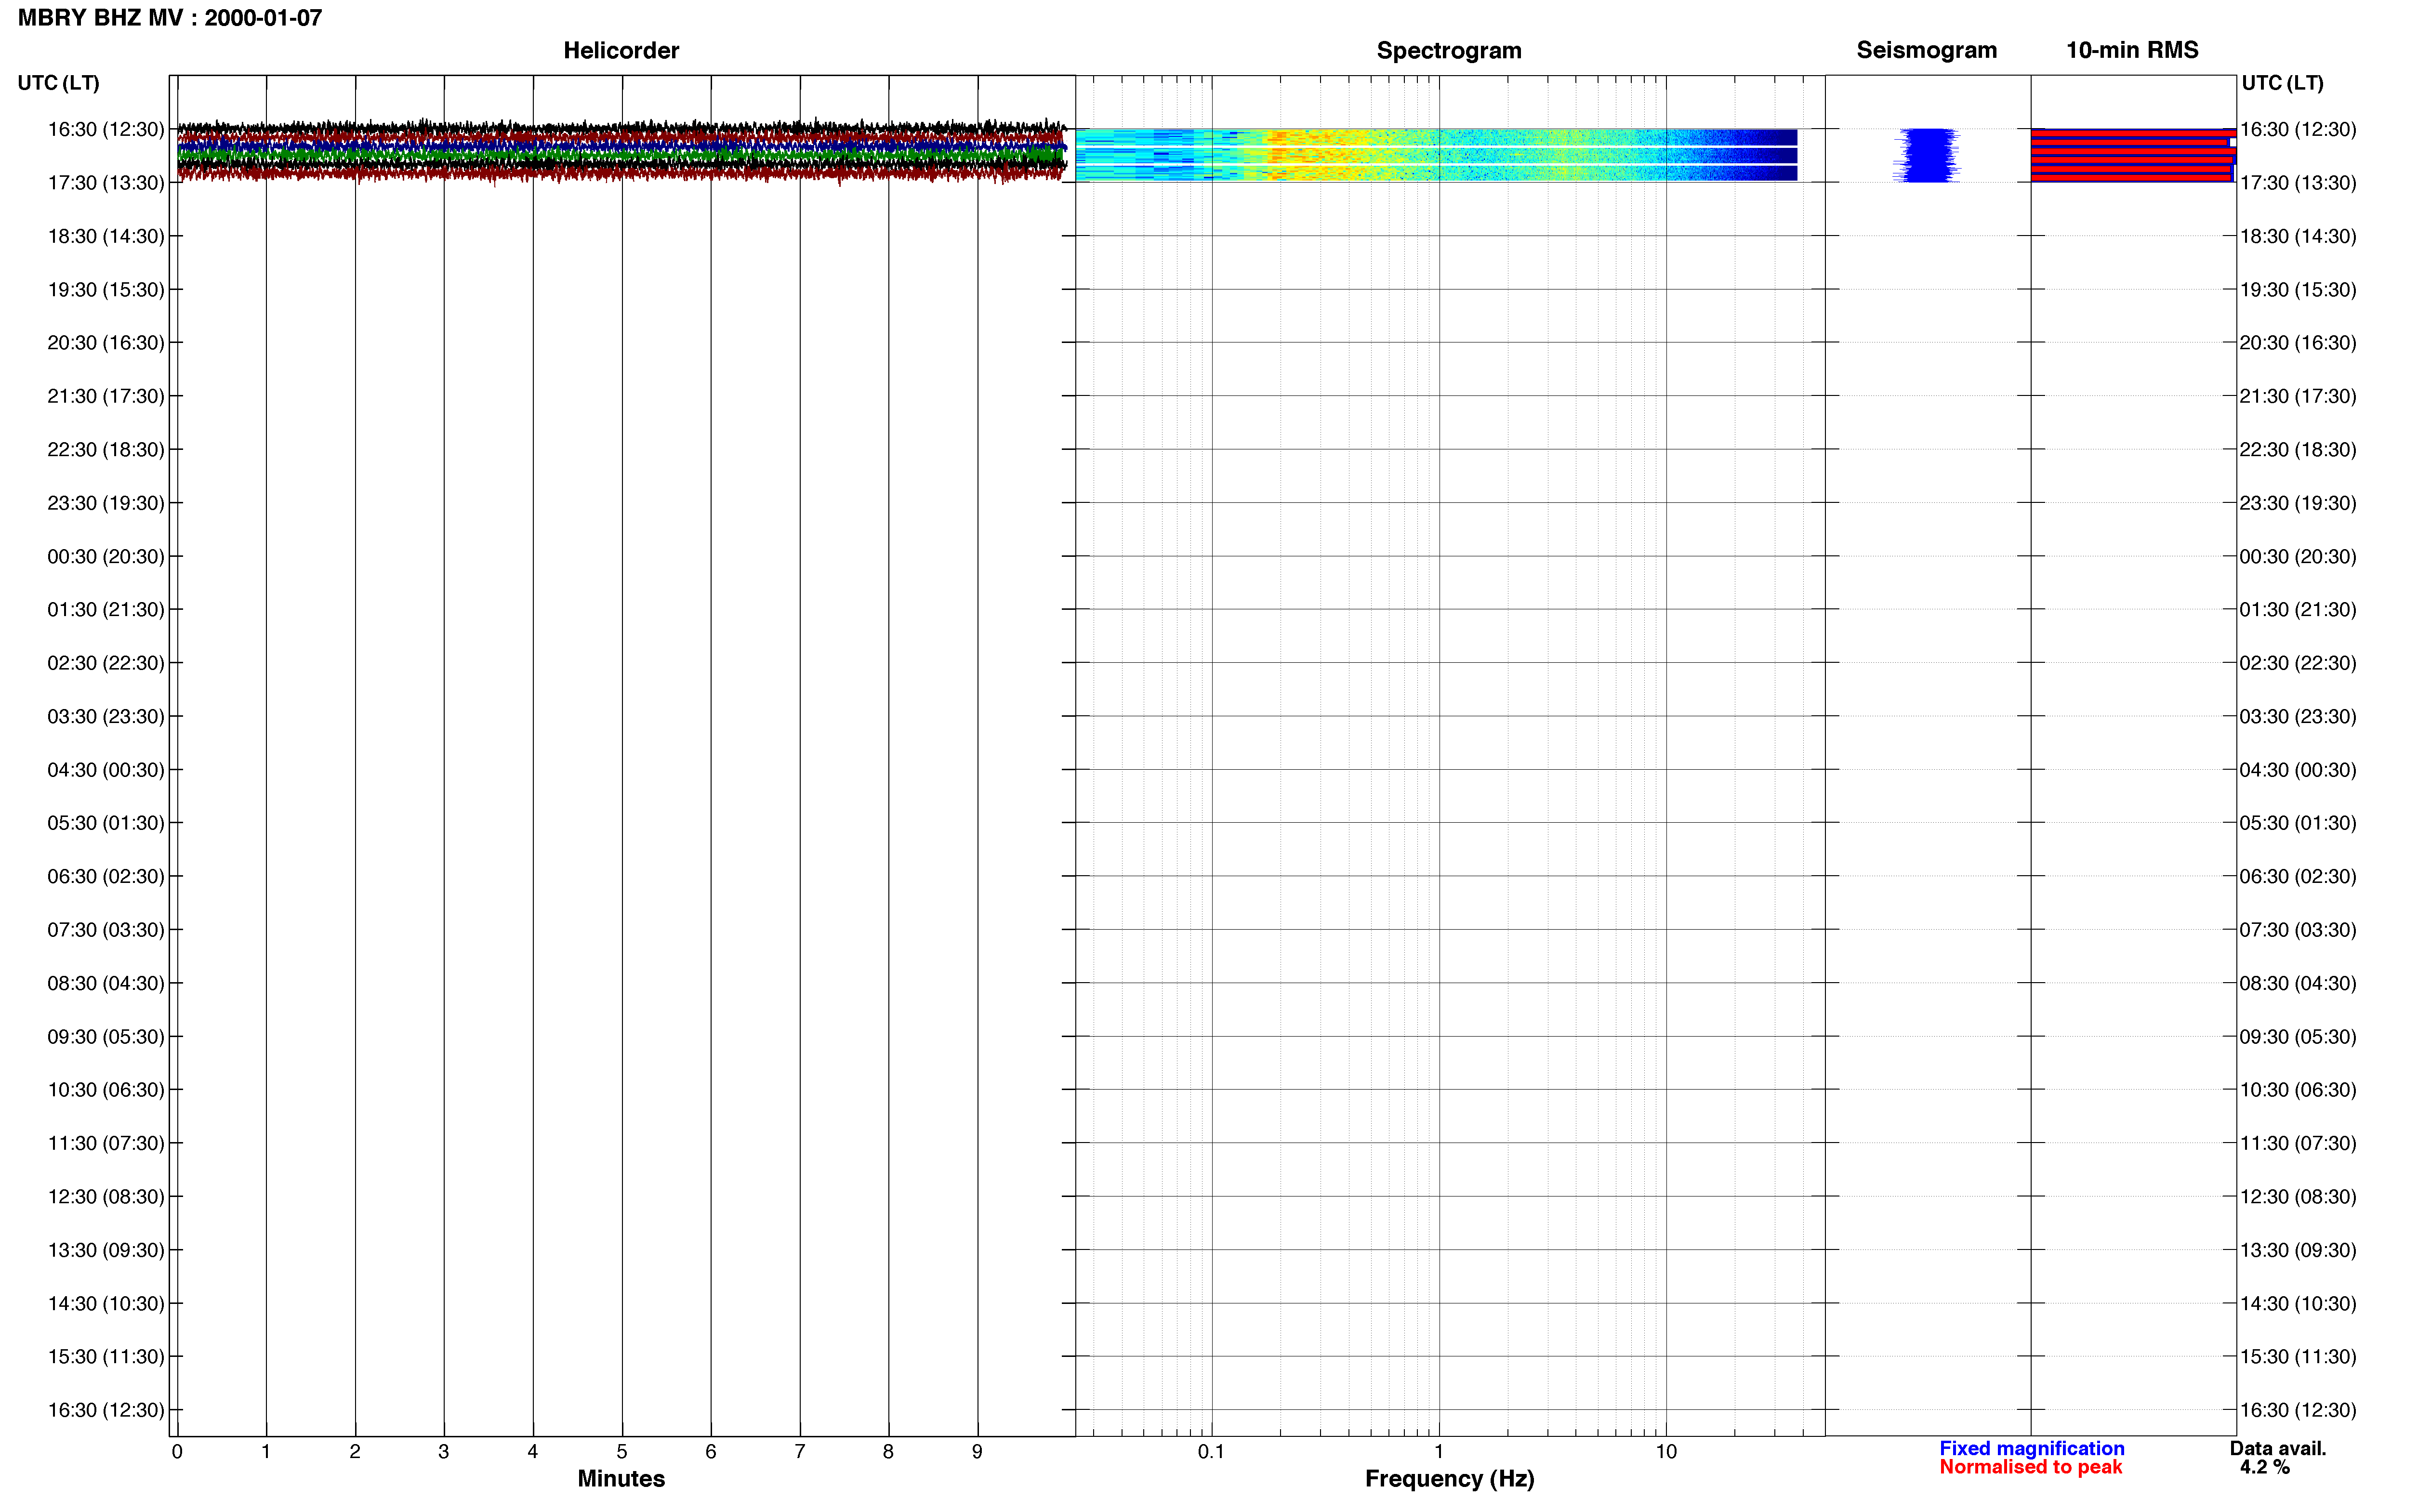The image size is (2418, 1512).
Task: Click the left-axis time label 01:30 (21:30)
Action: click(105, 609)
